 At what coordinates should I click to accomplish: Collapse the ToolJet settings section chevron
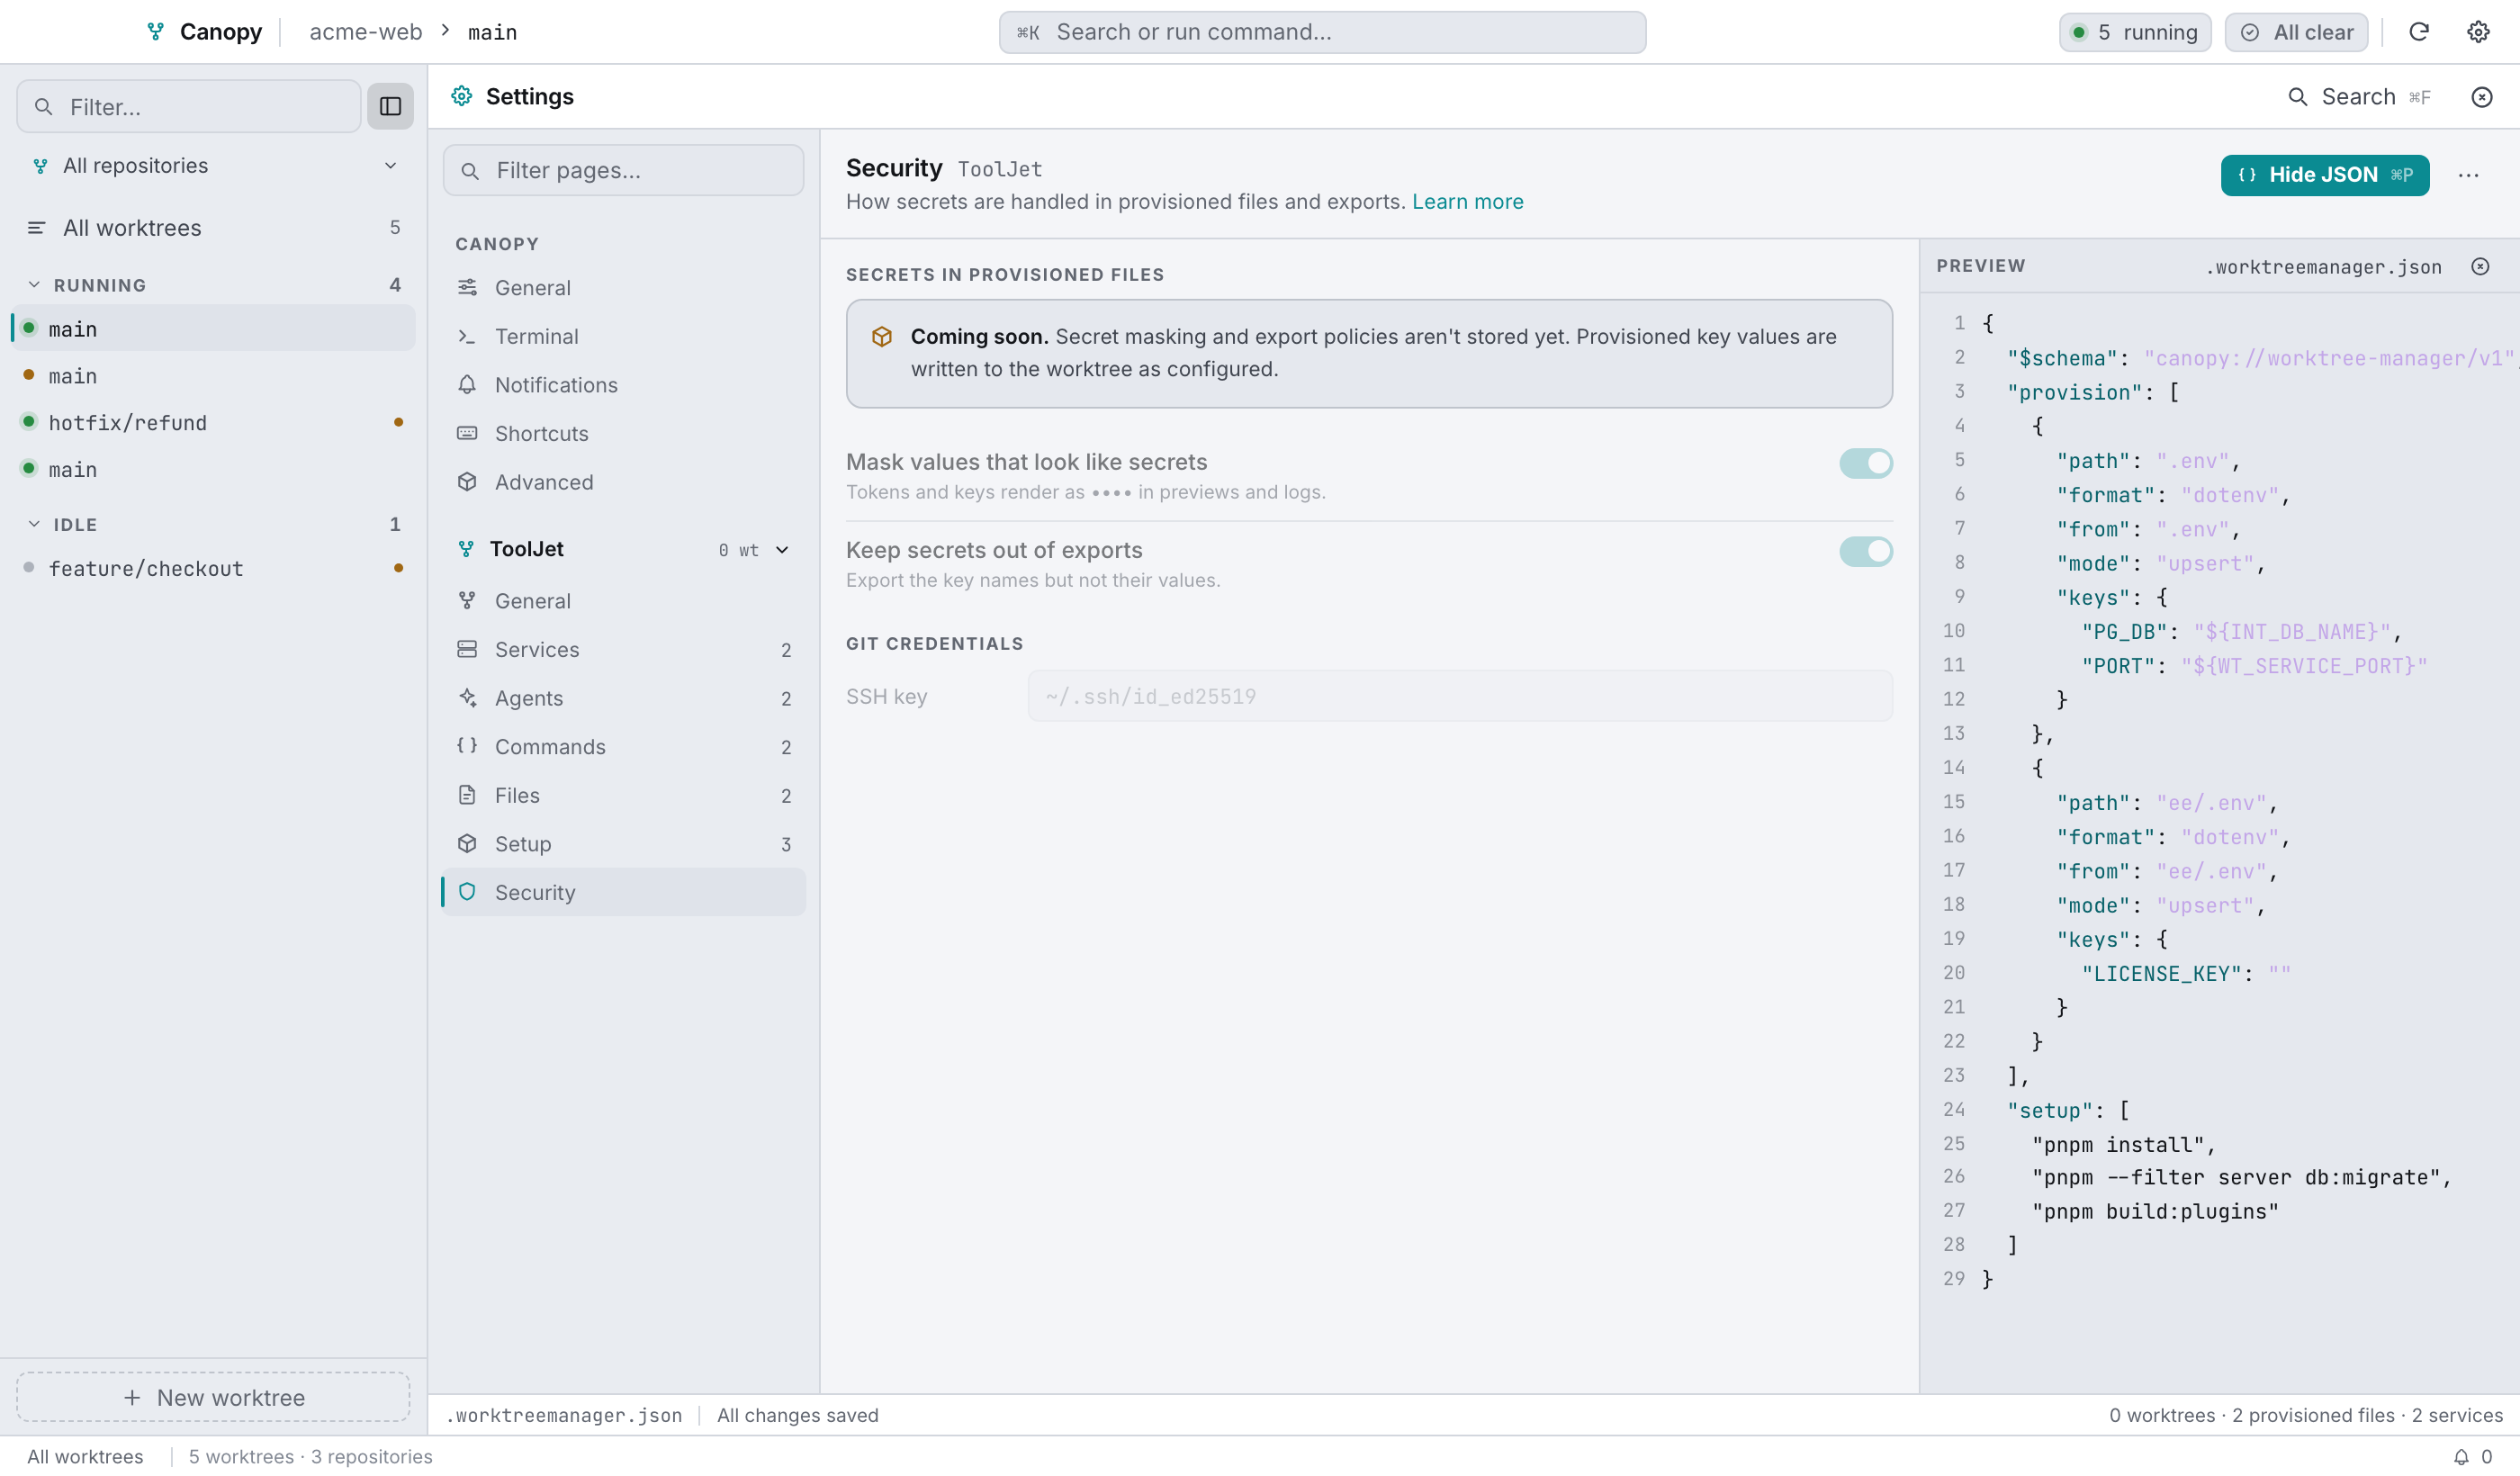(782, 550)
